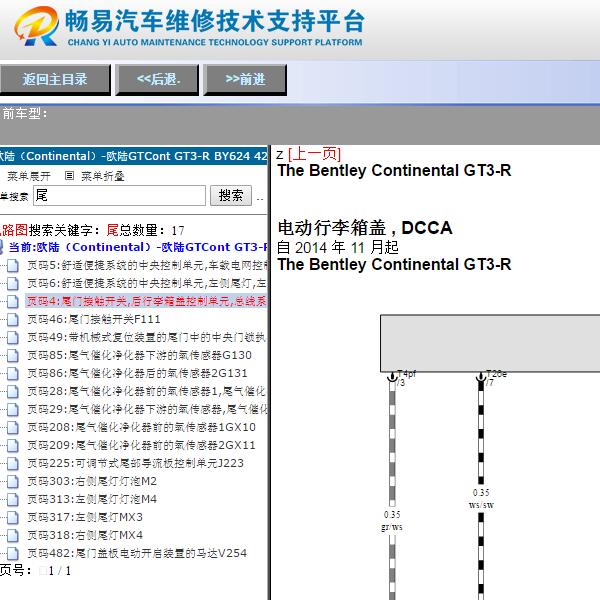Viewport: 600px width, 600px height.
Task: Click the gray control unit box in diagram
Action: pos(490,343)
